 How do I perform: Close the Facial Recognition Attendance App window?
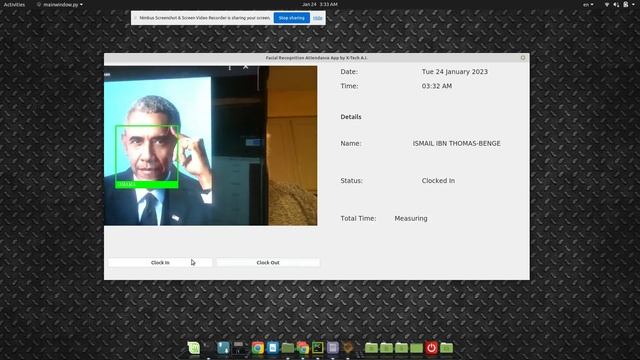pos(523,58)
